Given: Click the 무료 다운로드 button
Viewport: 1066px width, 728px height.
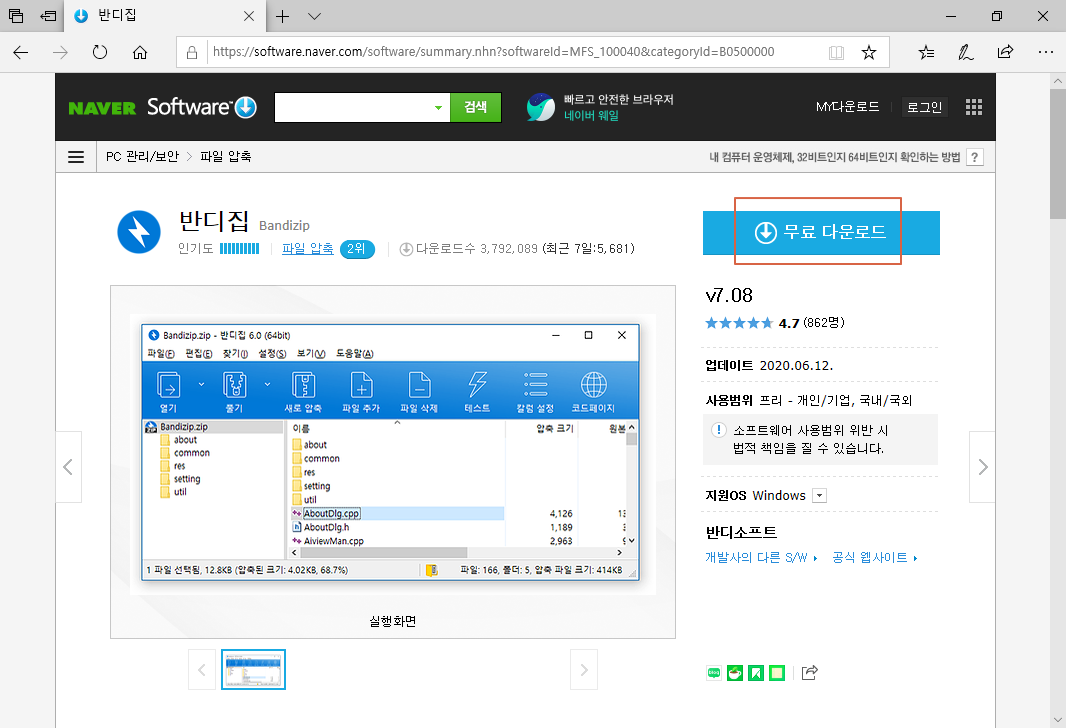Looking at the screenshot, I should (x=821, y=232).
